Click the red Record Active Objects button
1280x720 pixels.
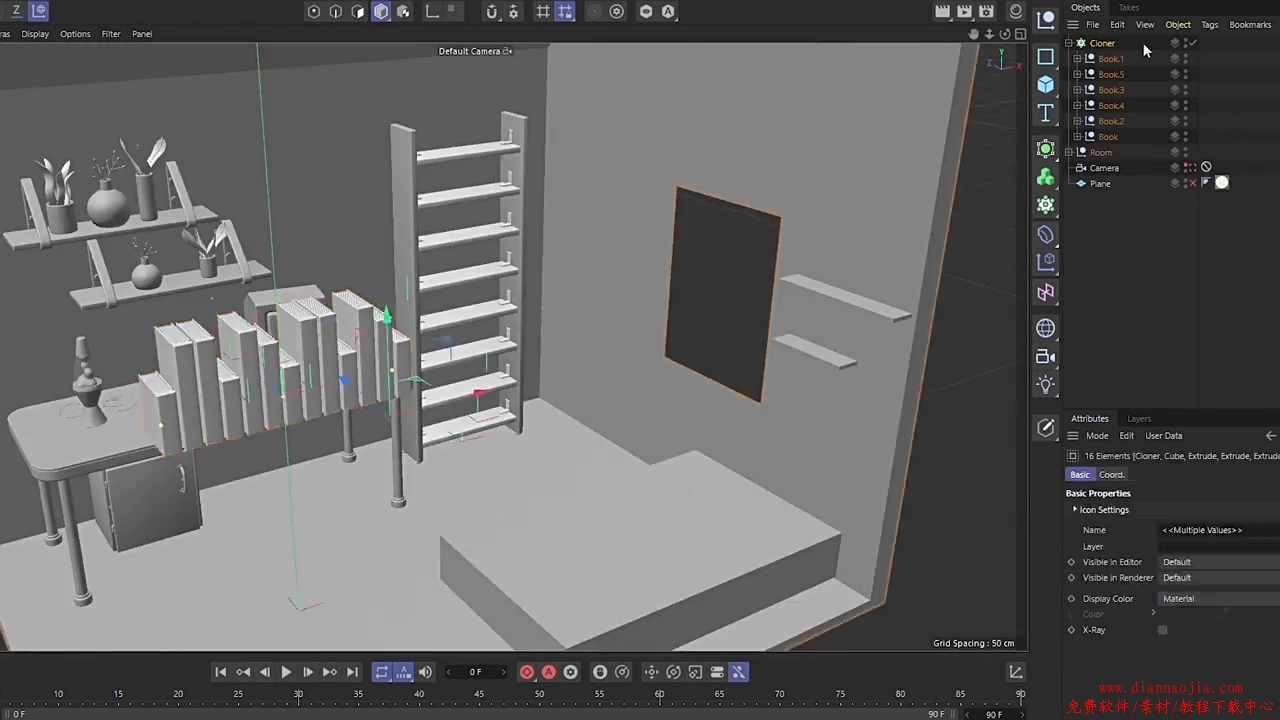pos(527,672)
